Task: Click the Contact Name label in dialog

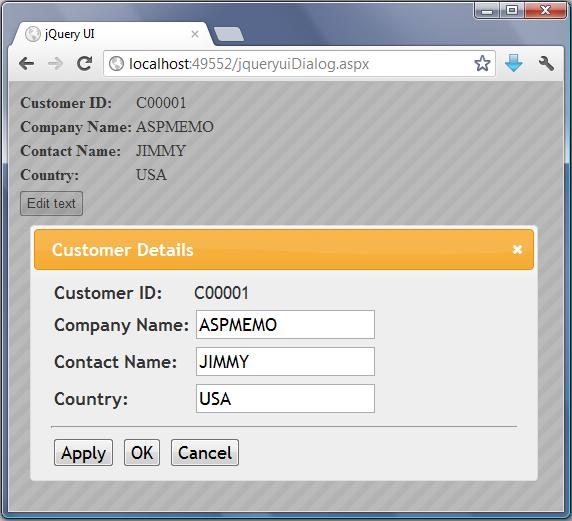Action: coord(116,362)
